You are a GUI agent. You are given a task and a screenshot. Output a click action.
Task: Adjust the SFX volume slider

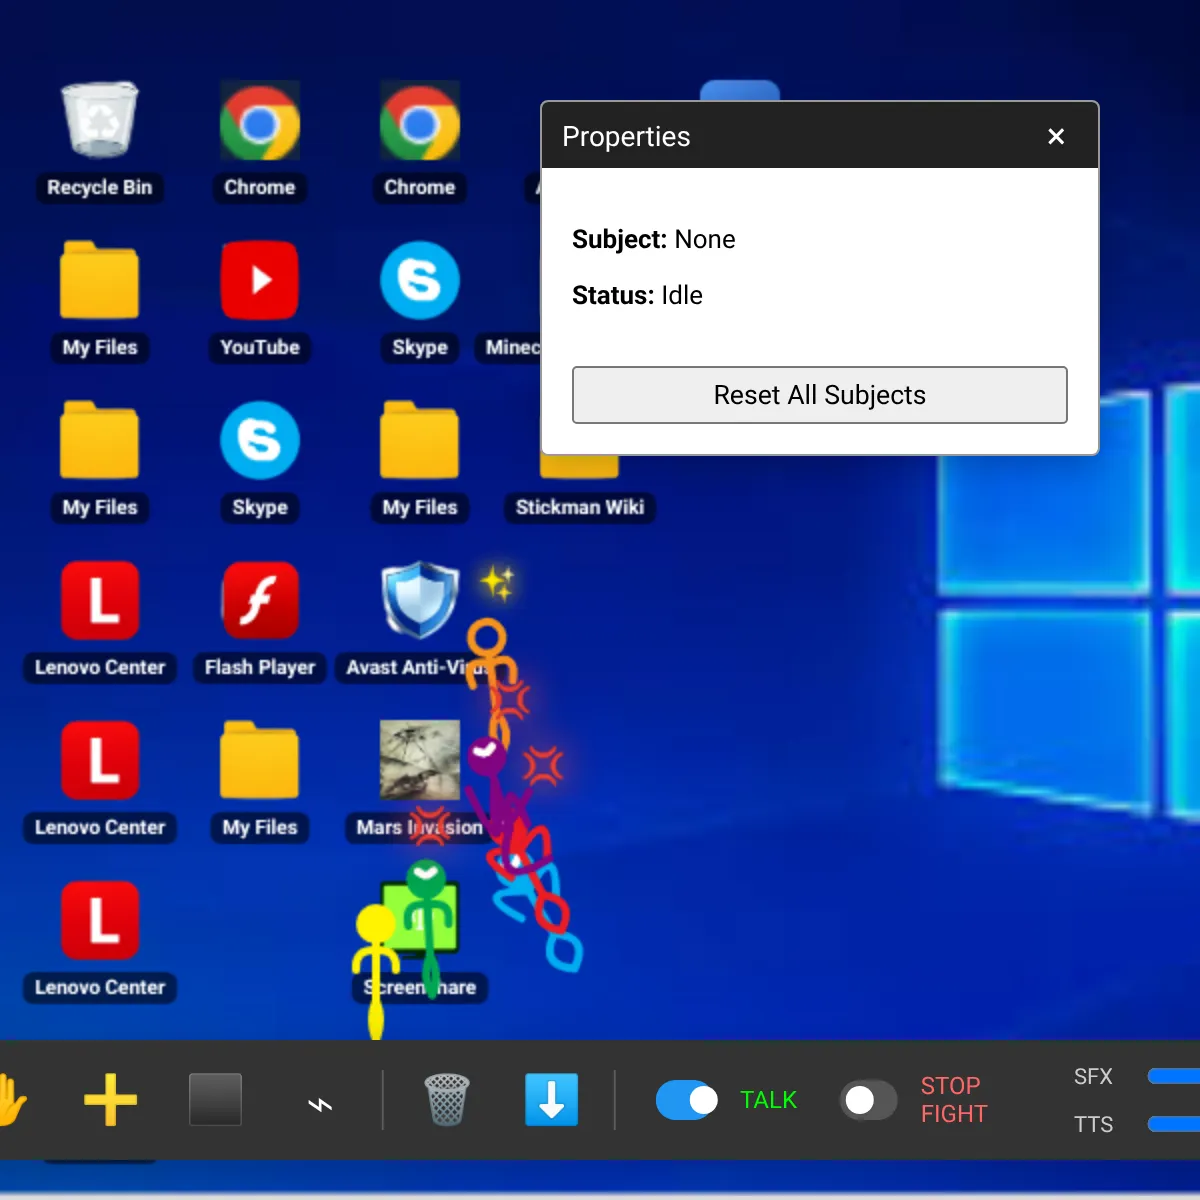pyautogui.click(x=1174, y=1076)
